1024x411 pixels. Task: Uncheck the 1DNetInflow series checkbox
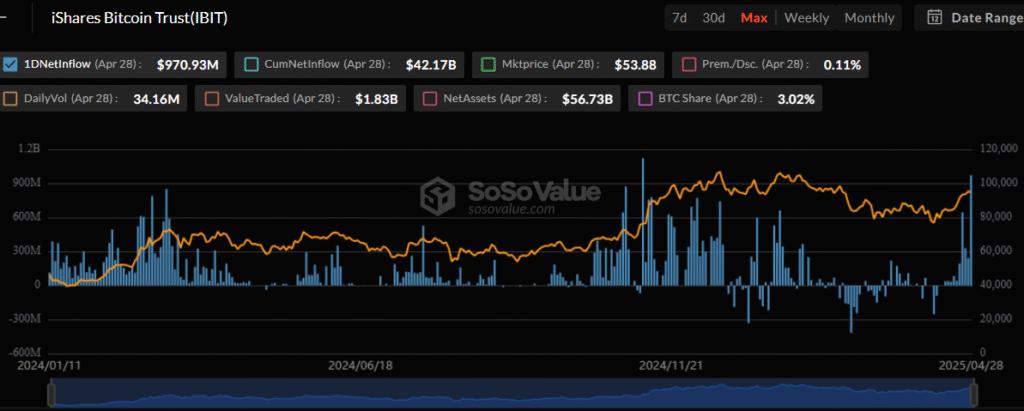point(10,64)
